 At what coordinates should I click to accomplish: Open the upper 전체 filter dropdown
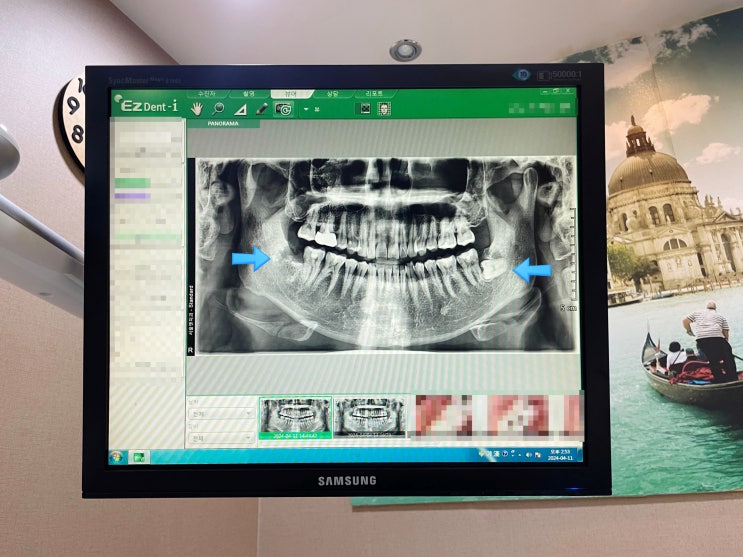[x=221, y=414]
